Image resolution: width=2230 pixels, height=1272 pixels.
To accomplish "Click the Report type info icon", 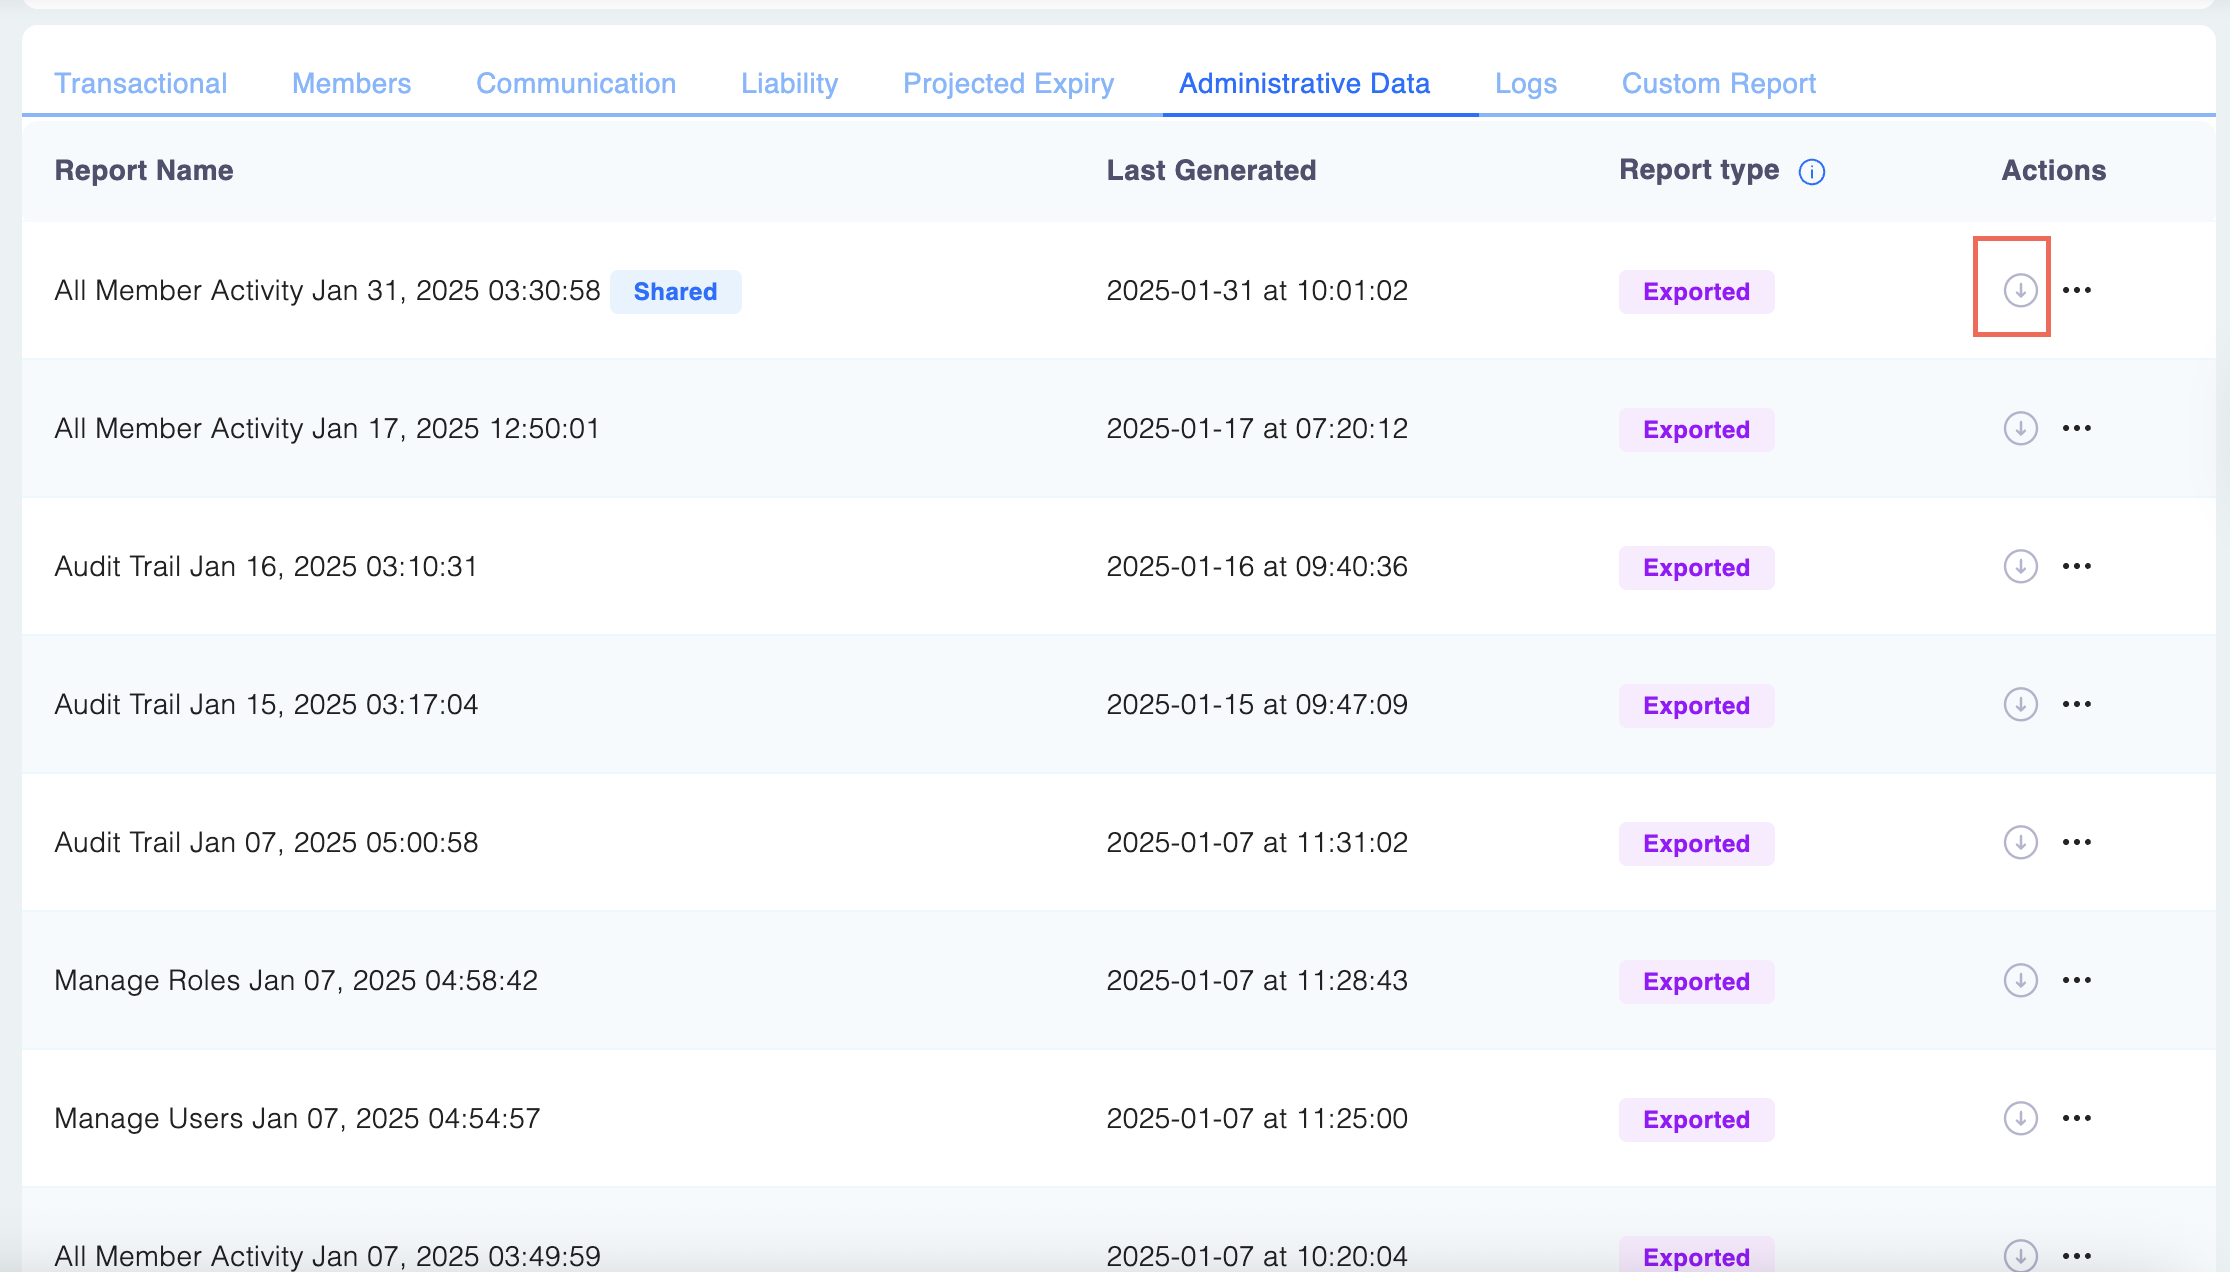I will tap(1811, 172).
